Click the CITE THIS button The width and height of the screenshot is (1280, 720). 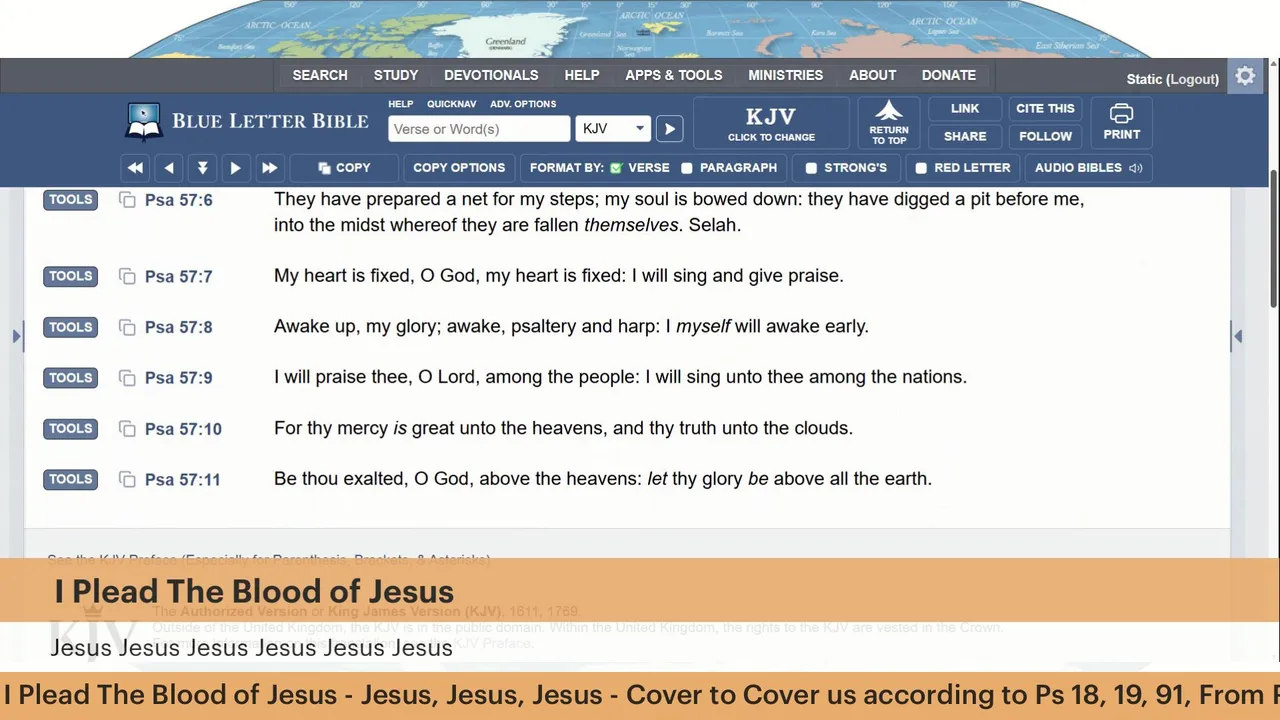point(1045,109)
